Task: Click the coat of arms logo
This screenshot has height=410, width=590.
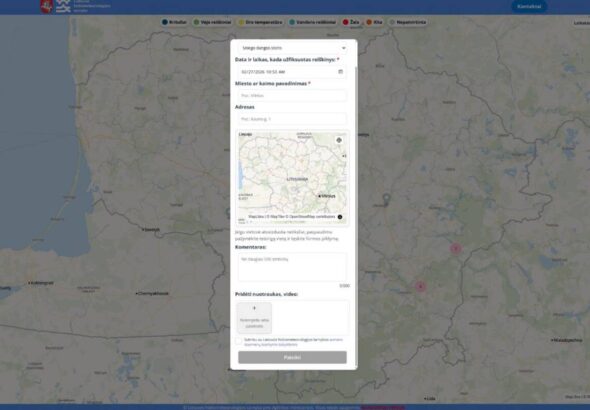Action: click(46, 6)
